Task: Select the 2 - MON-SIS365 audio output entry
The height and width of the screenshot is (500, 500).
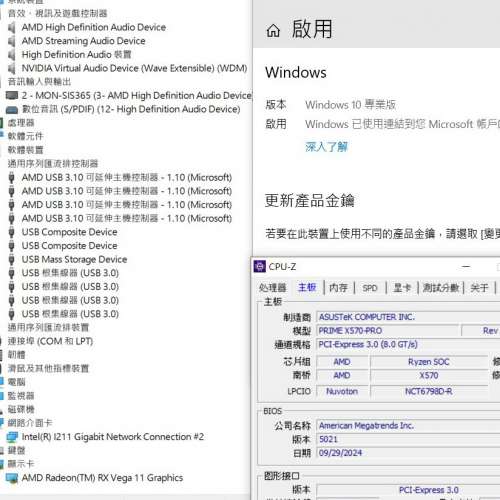Action: coord(137,96)
